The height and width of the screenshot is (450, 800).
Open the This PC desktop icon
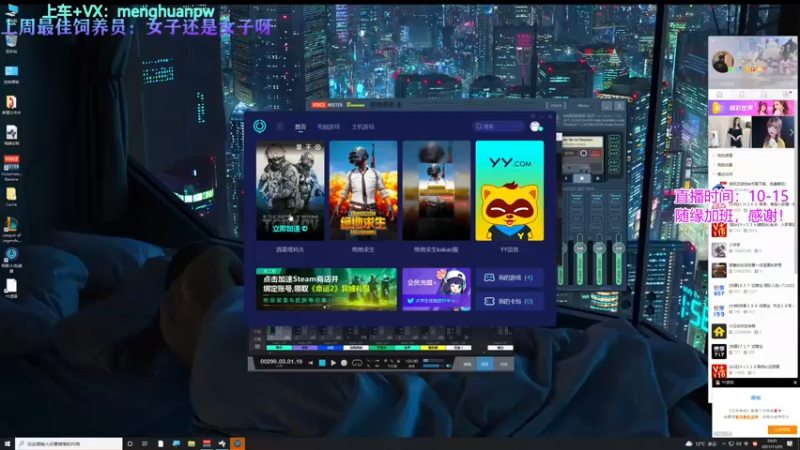pyautogui.click(x=11, y=10)
